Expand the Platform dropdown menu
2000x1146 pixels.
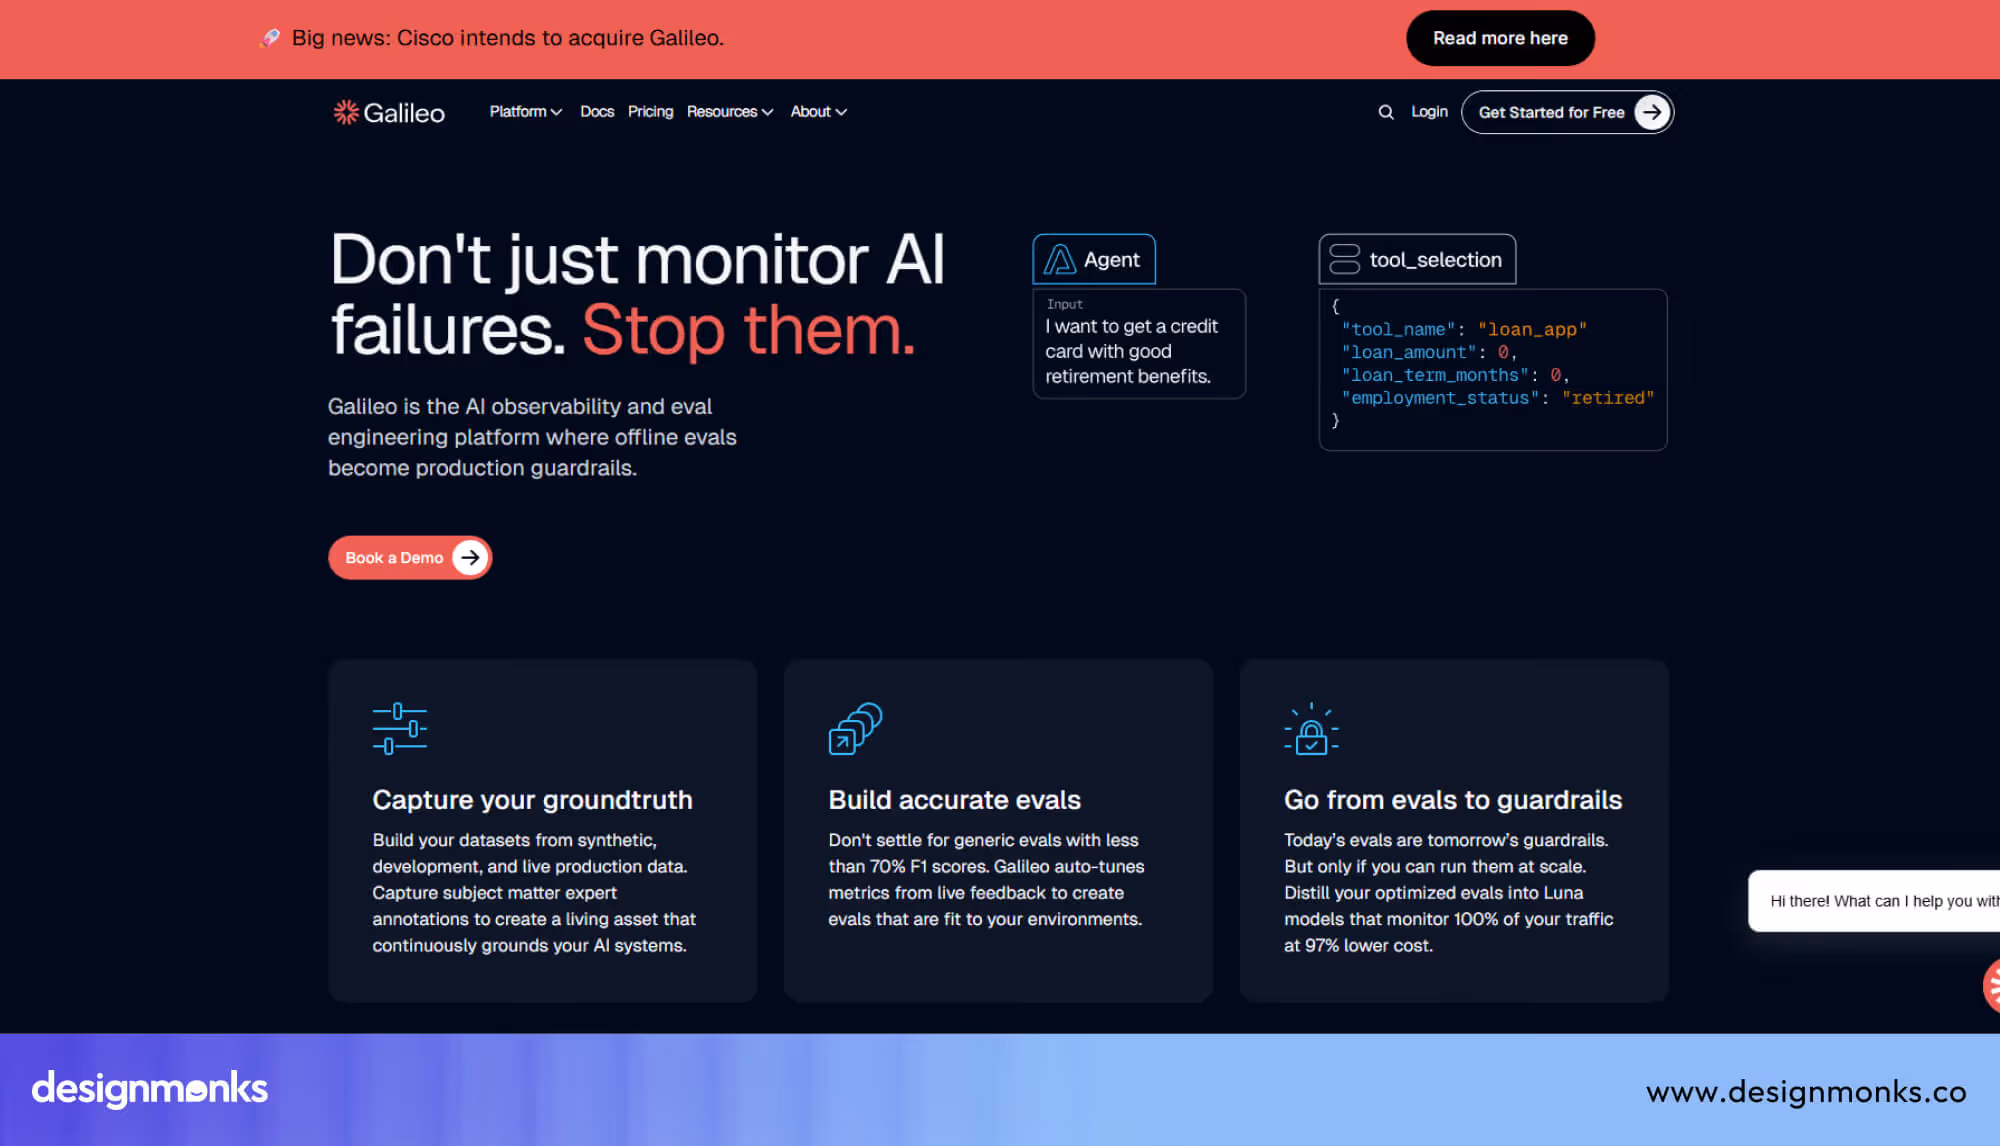click(525, 112)
